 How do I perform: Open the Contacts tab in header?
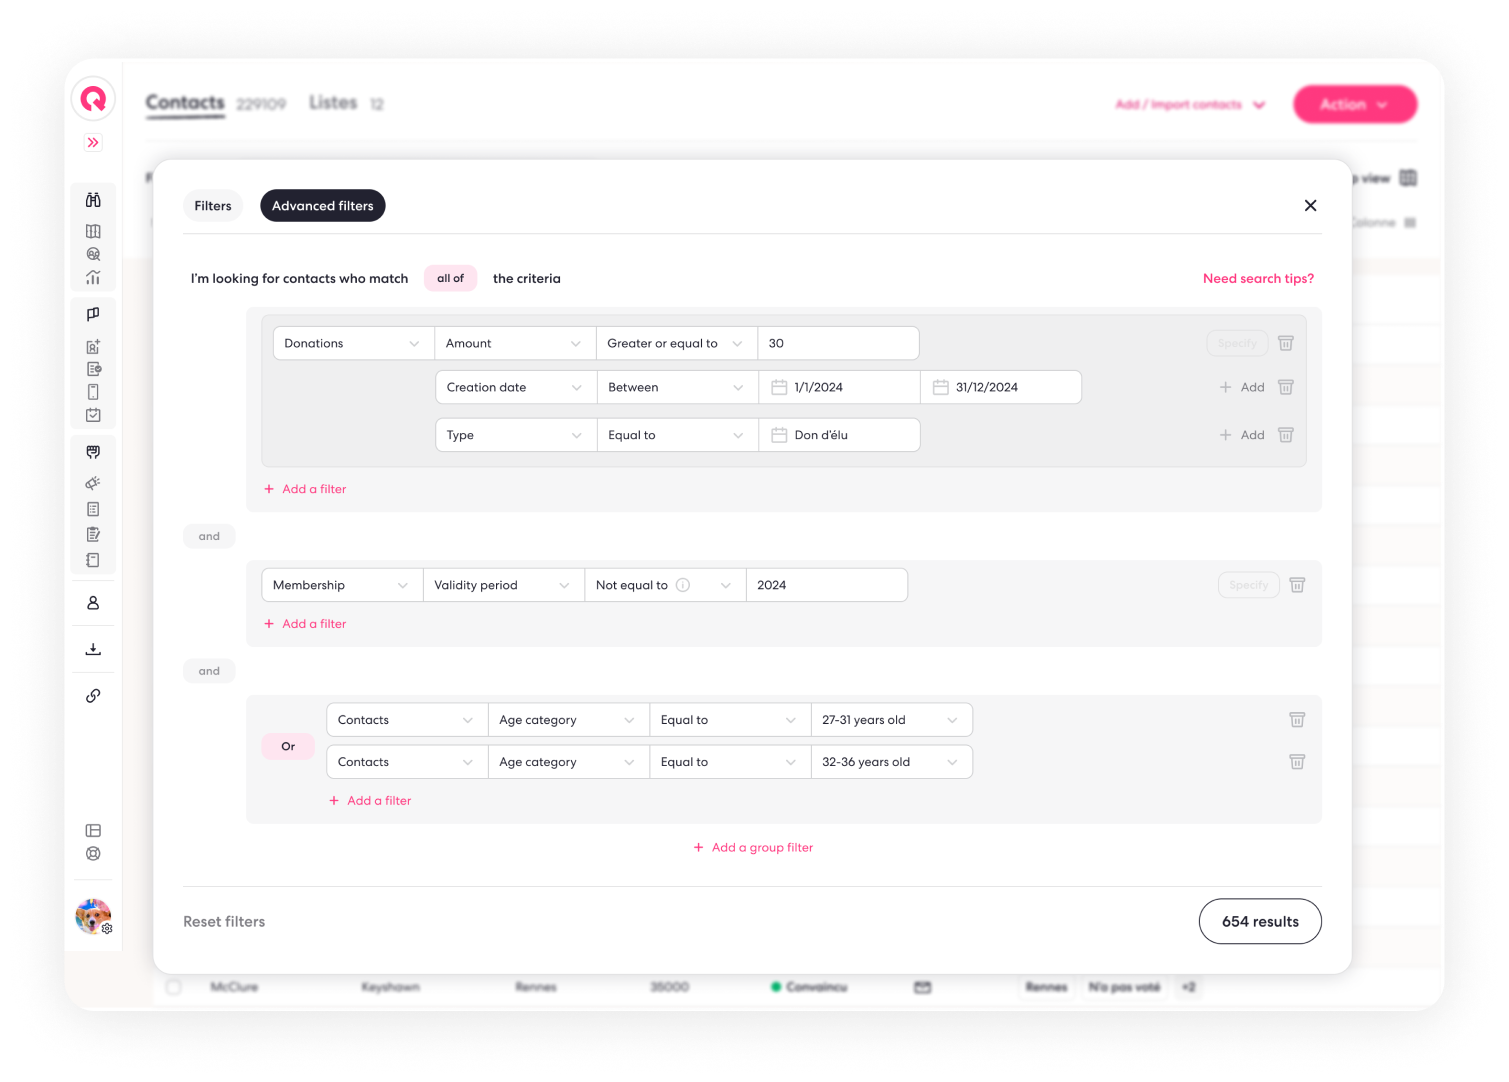185,103
